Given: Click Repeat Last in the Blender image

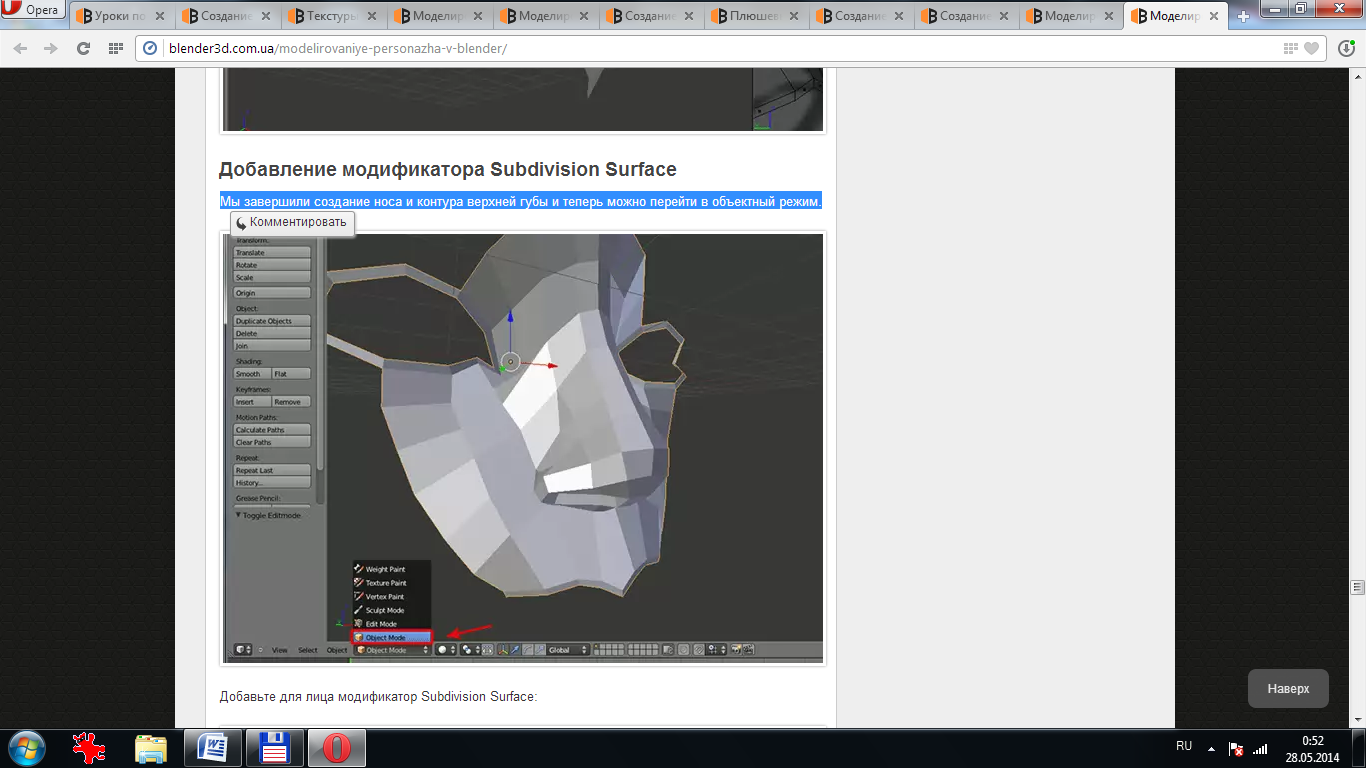Looking at the screenshot, I should pyautogui.click(x=272, y=470).
